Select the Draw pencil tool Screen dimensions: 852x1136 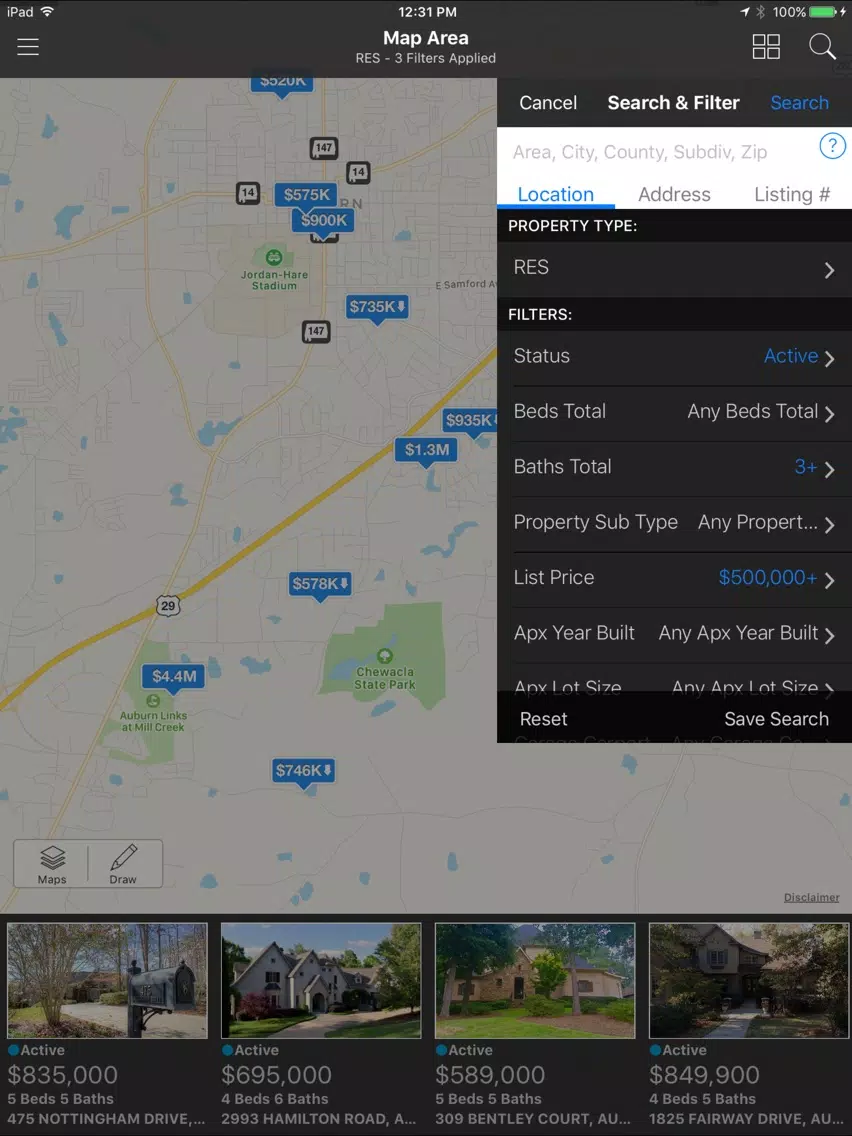123,864
